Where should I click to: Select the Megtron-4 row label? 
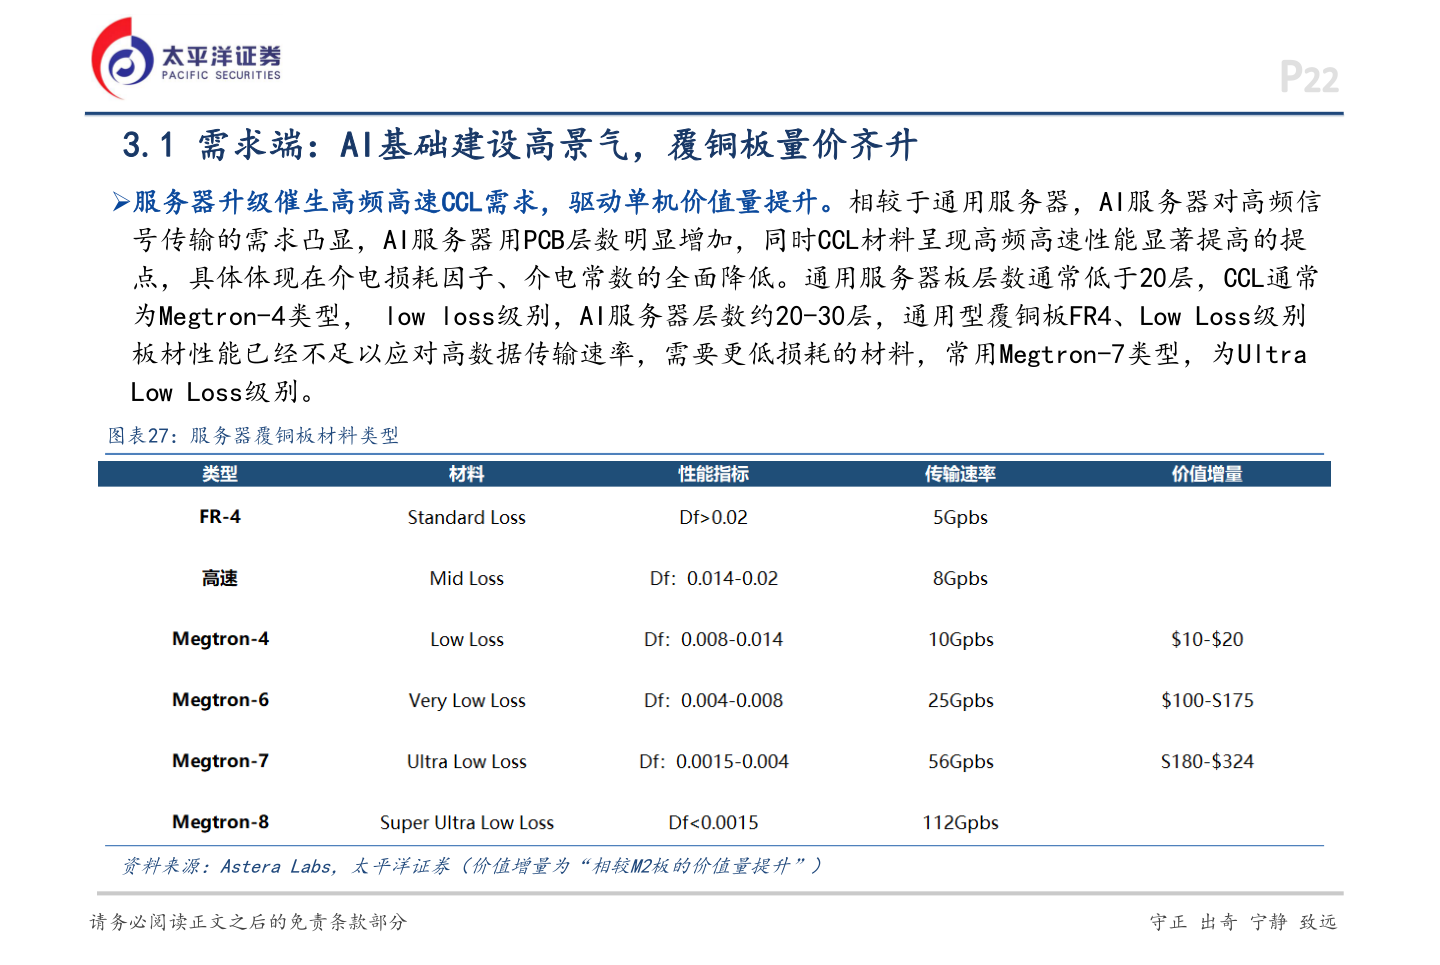click(220, 639)
